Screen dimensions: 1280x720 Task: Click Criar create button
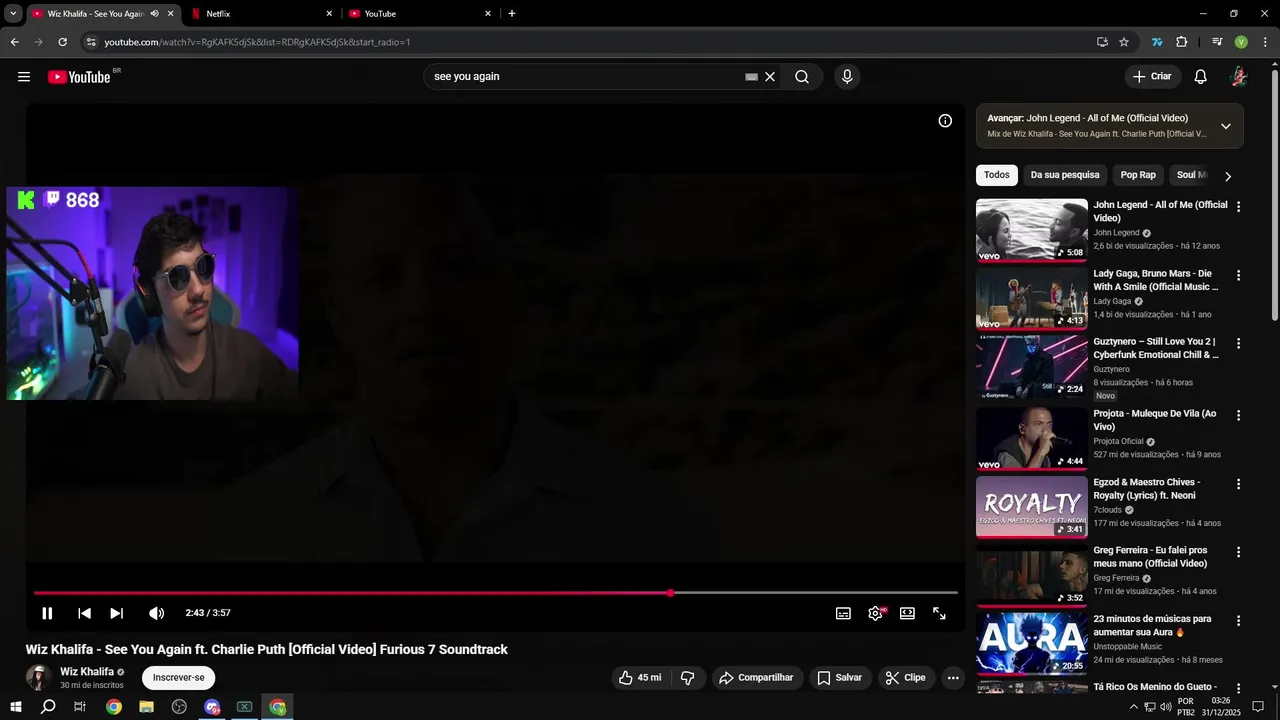coord(1151,77)
